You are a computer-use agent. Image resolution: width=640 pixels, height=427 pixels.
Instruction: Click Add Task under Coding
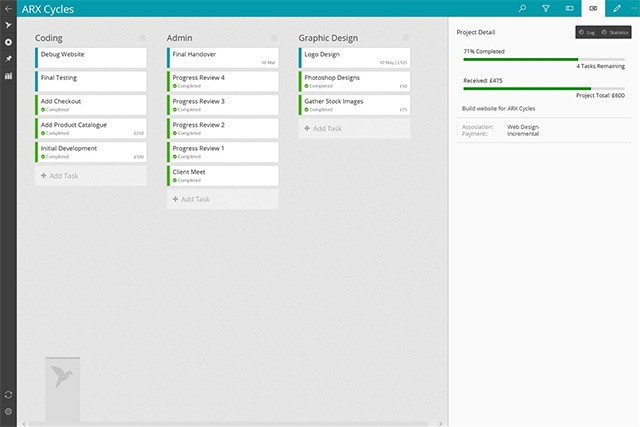pos(62,176)
